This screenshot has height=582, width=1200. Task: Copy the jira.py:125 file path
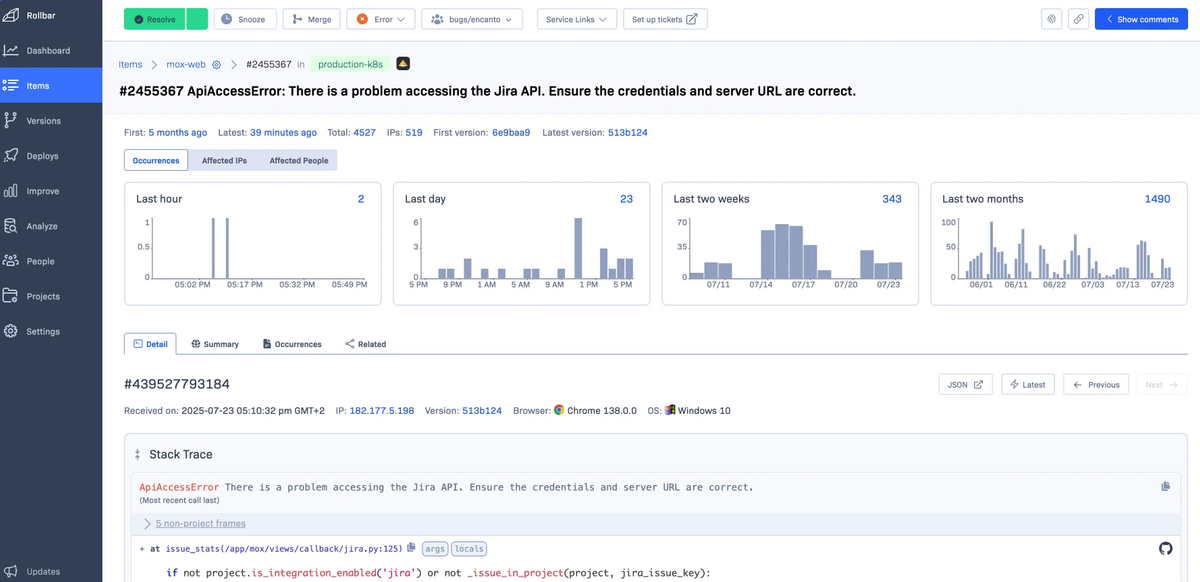tap(412, 548)
